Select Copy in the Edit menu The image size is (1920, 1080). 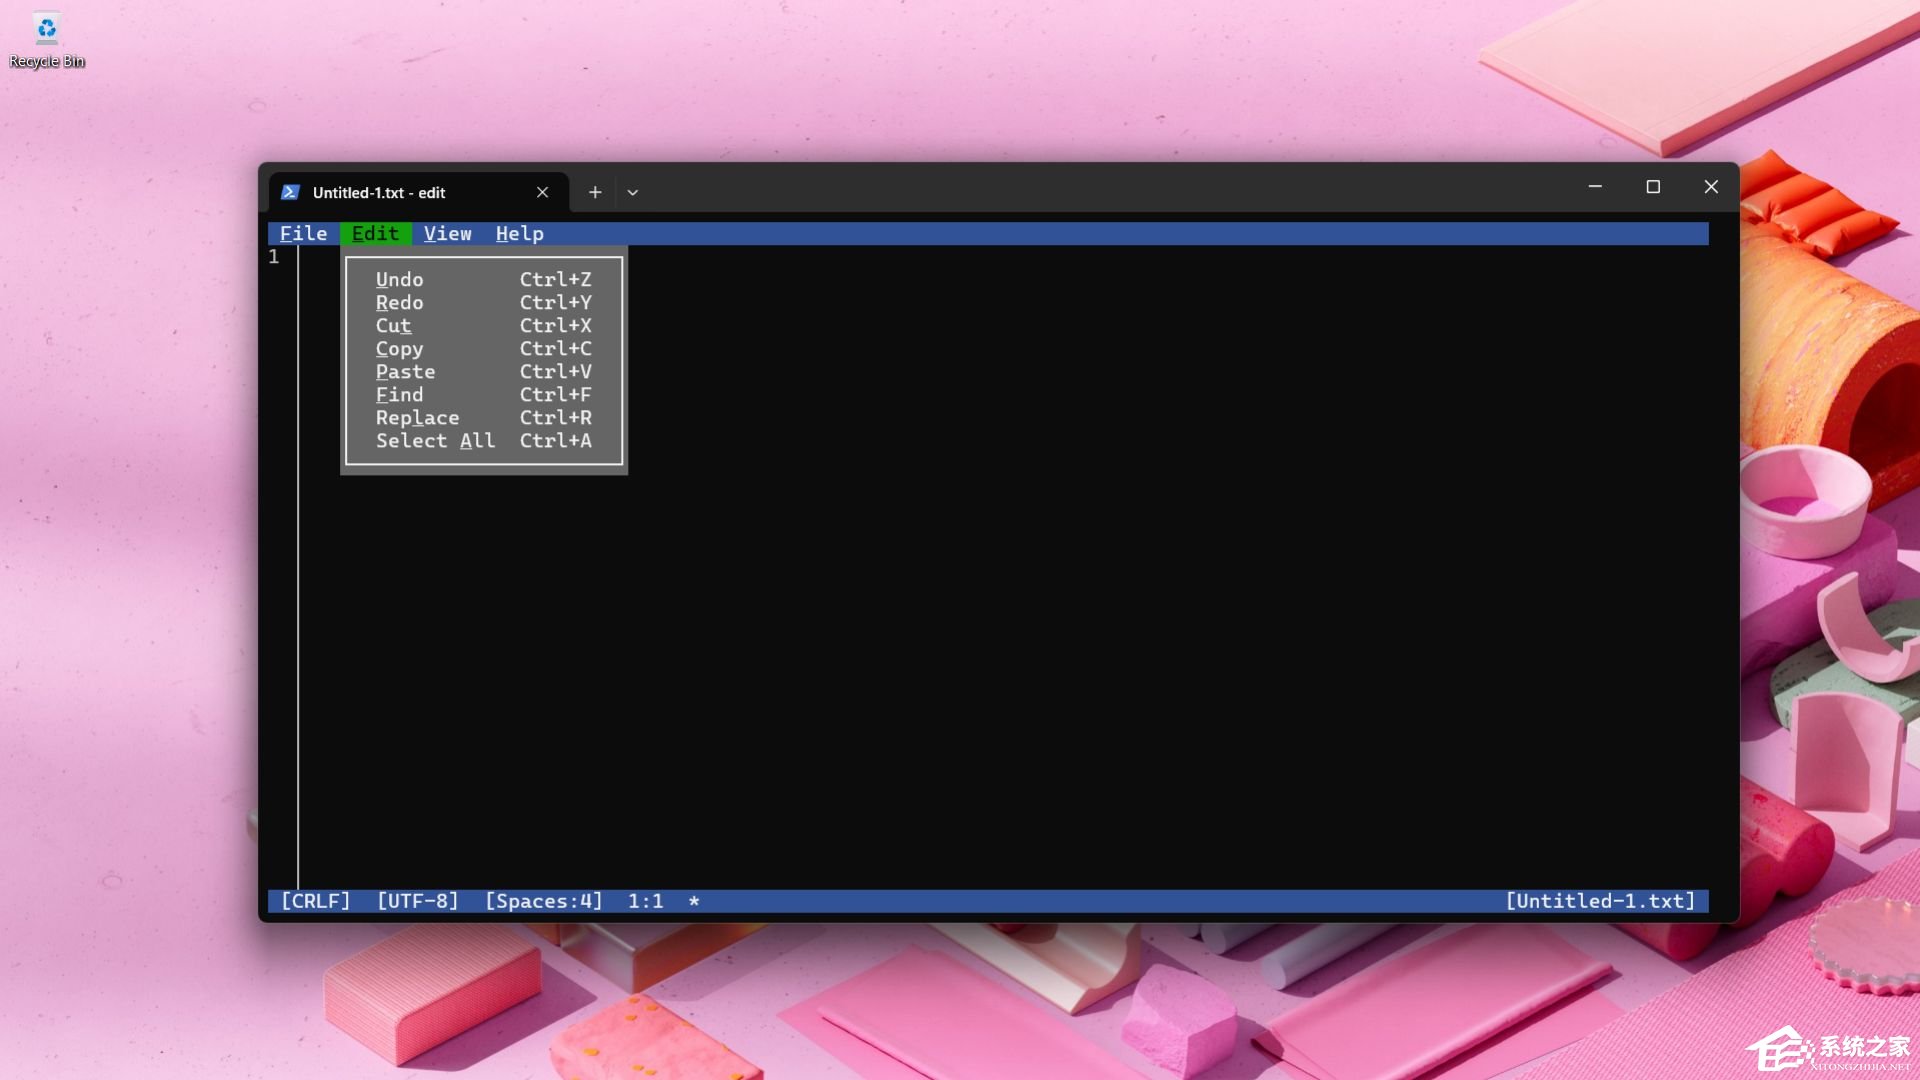coord(399,348)
